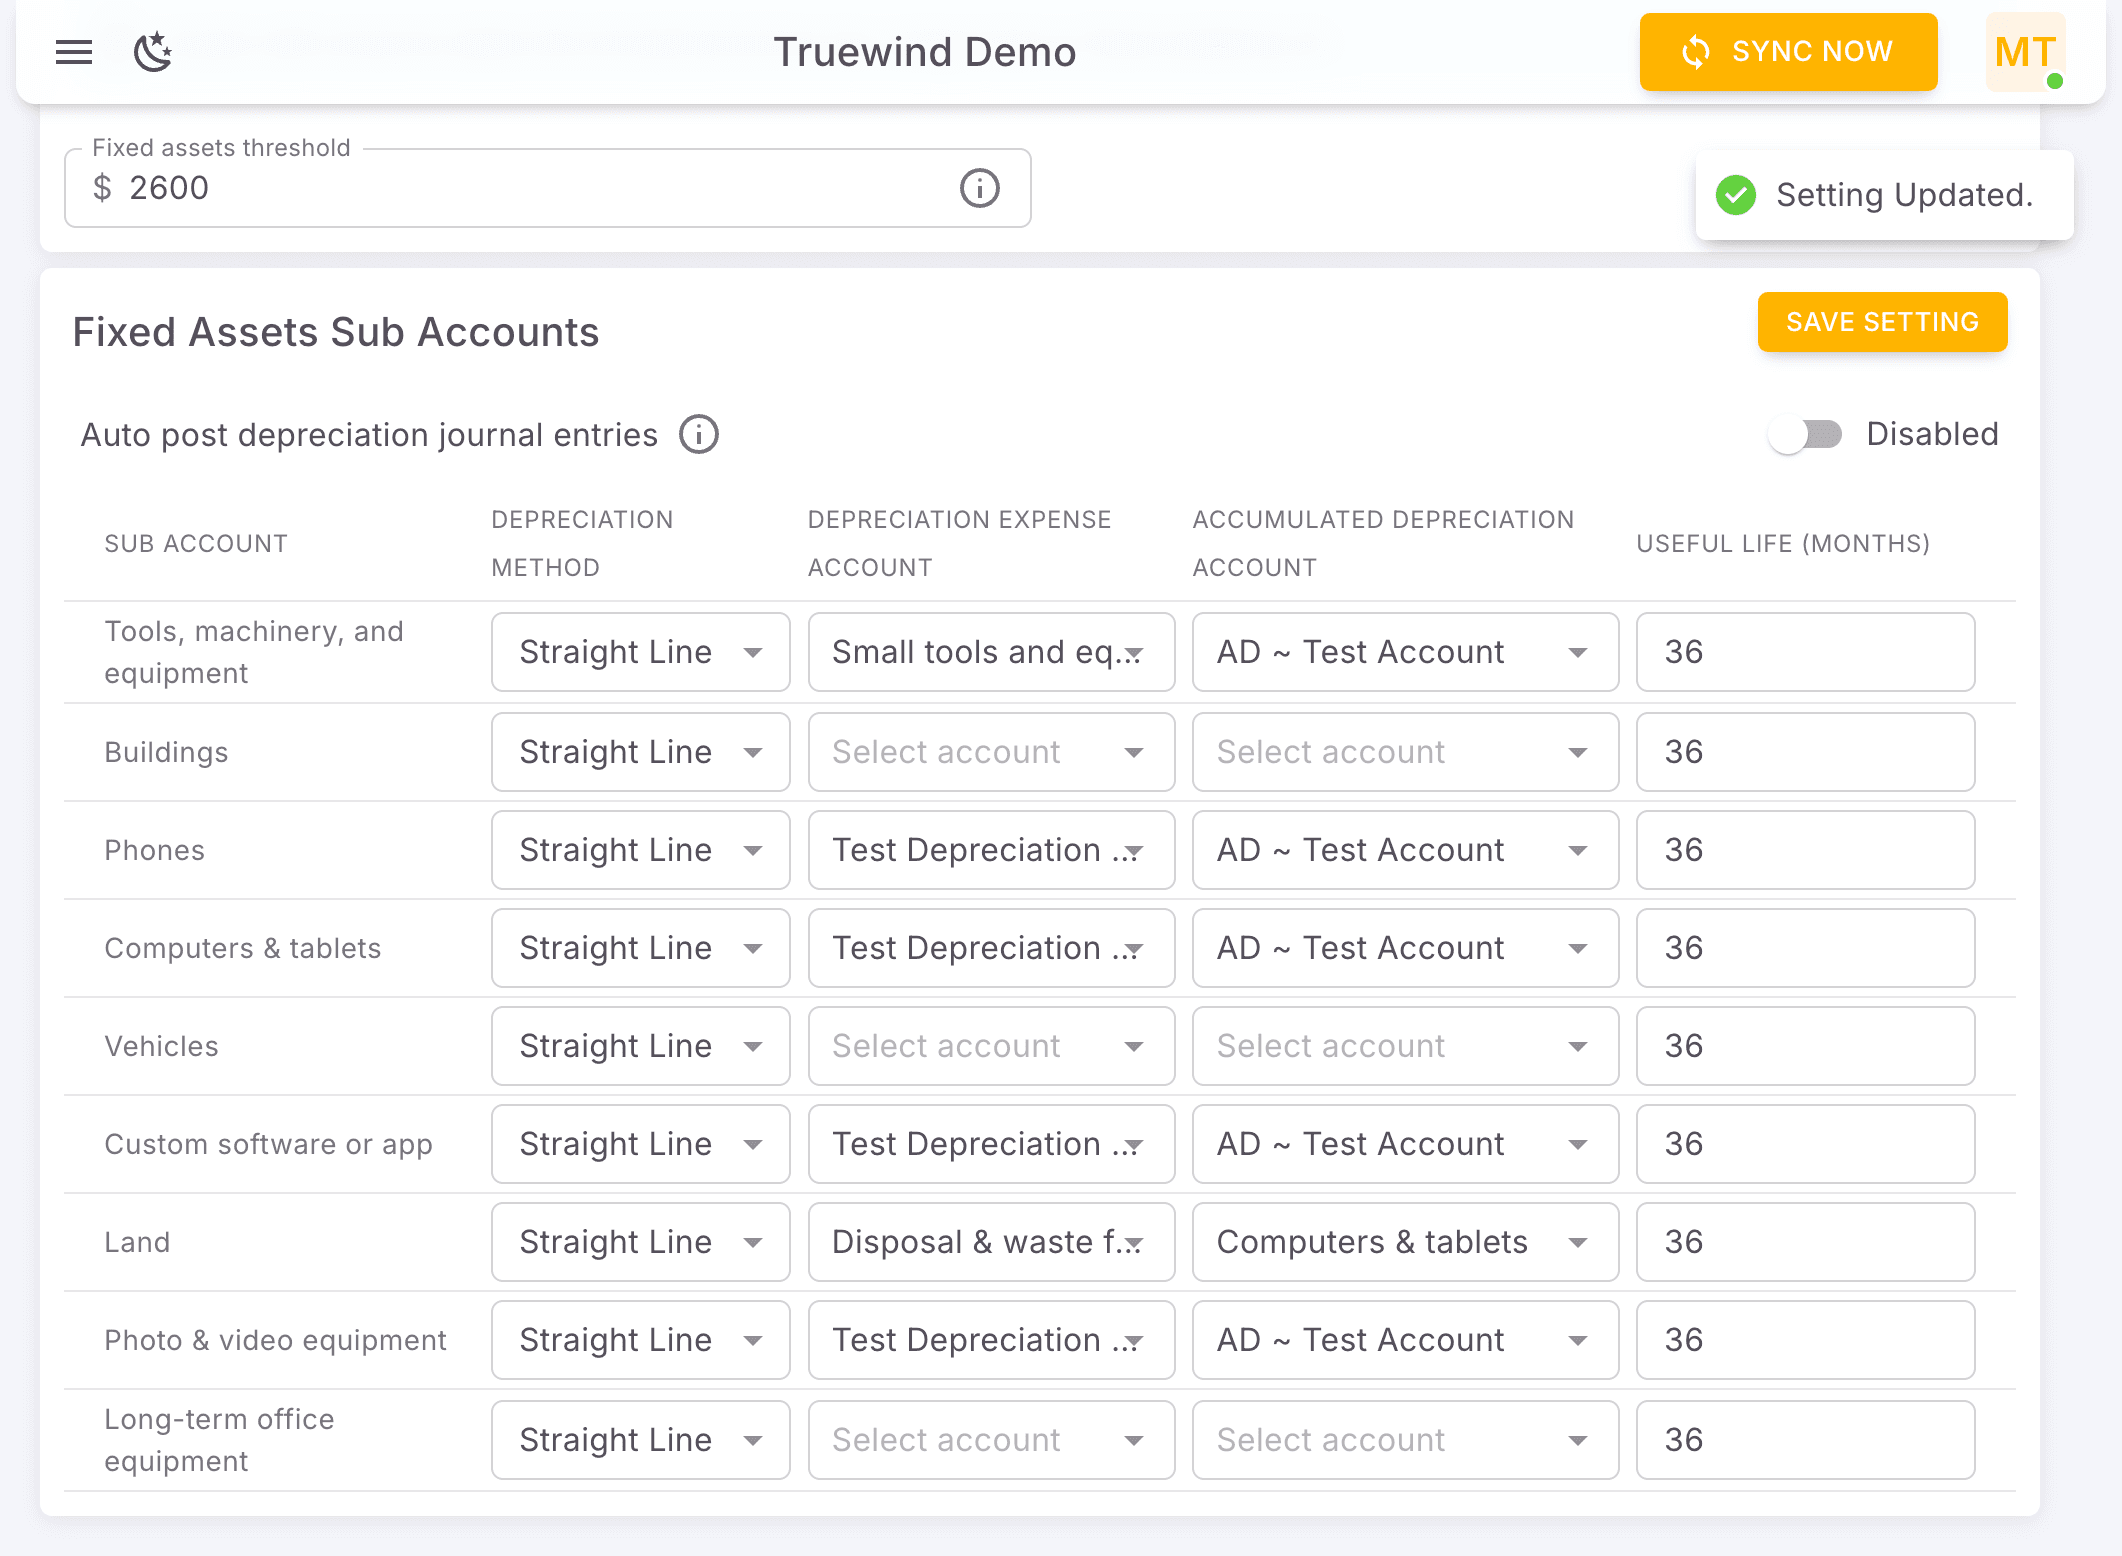Viewport: 2122px width, 1556px height.
Task: Select account for Vehicles depreciation expense
Action: [990, 1046]
